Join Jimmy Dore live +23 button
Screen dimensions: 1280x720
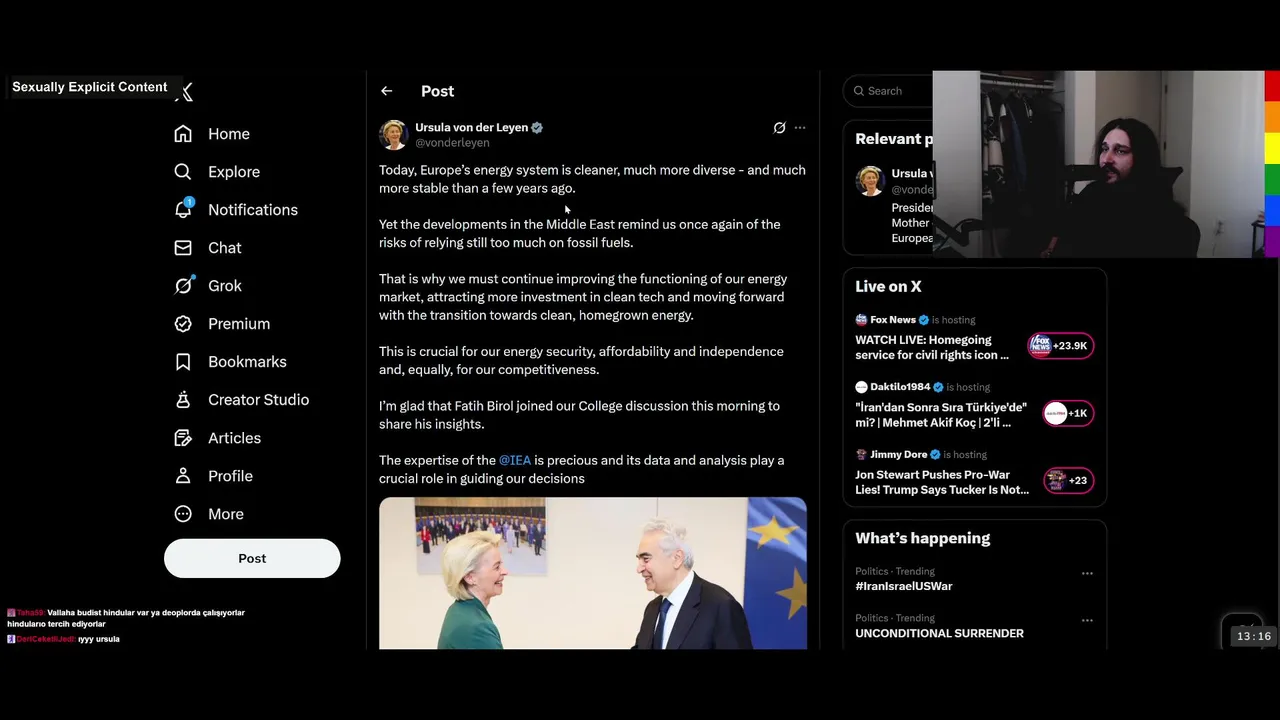point(1068,480)
